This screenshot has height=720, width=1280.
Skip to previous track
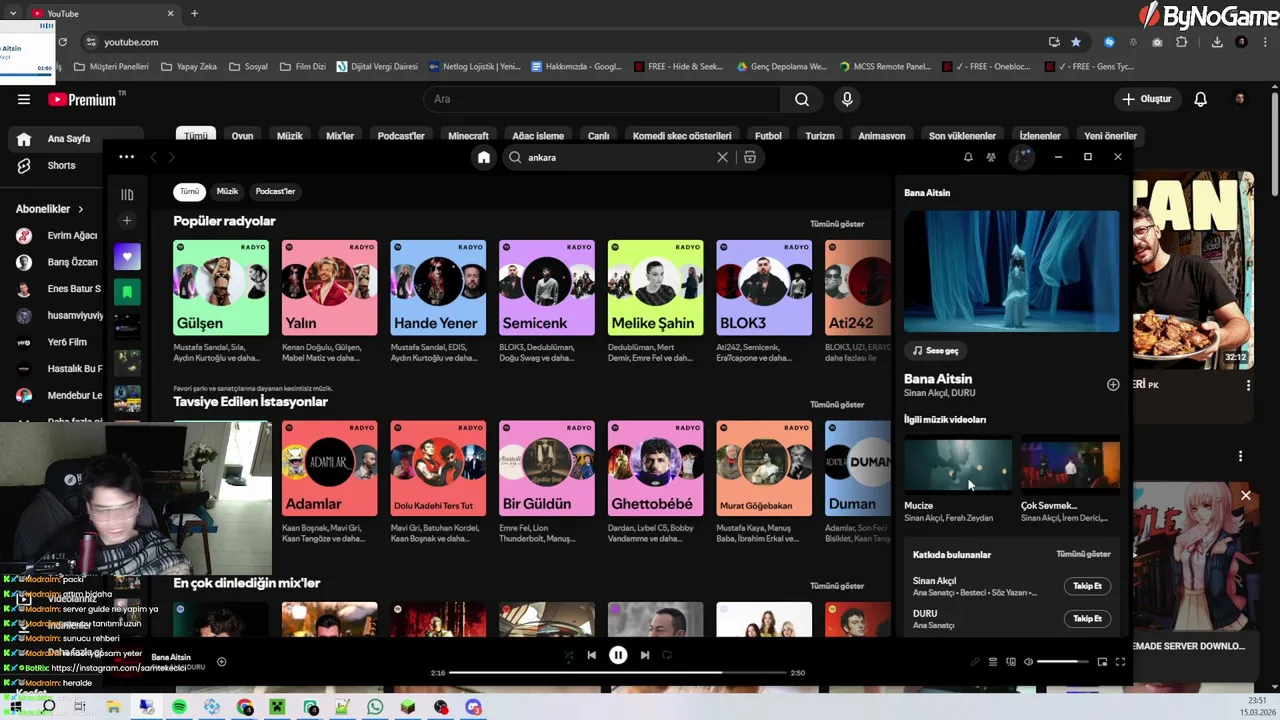[591, 655]
